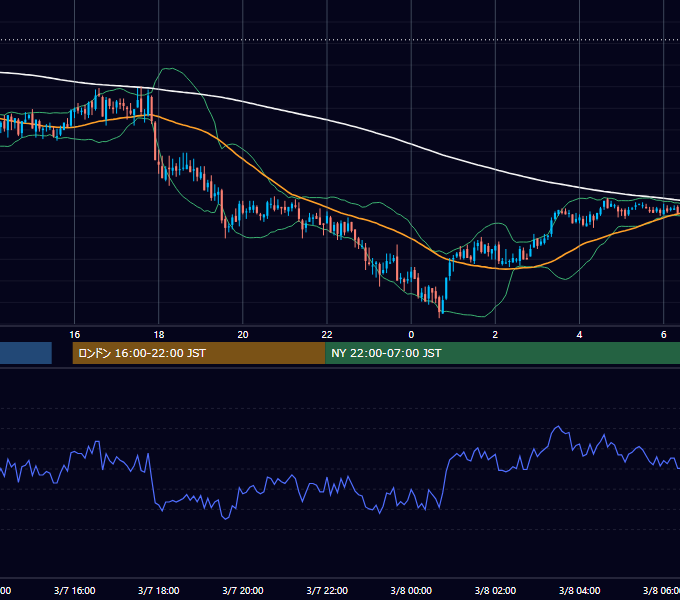The image size is (680, 600).
Task: Click the '6' hour label on price chart axis
Action: pos(664,334)
